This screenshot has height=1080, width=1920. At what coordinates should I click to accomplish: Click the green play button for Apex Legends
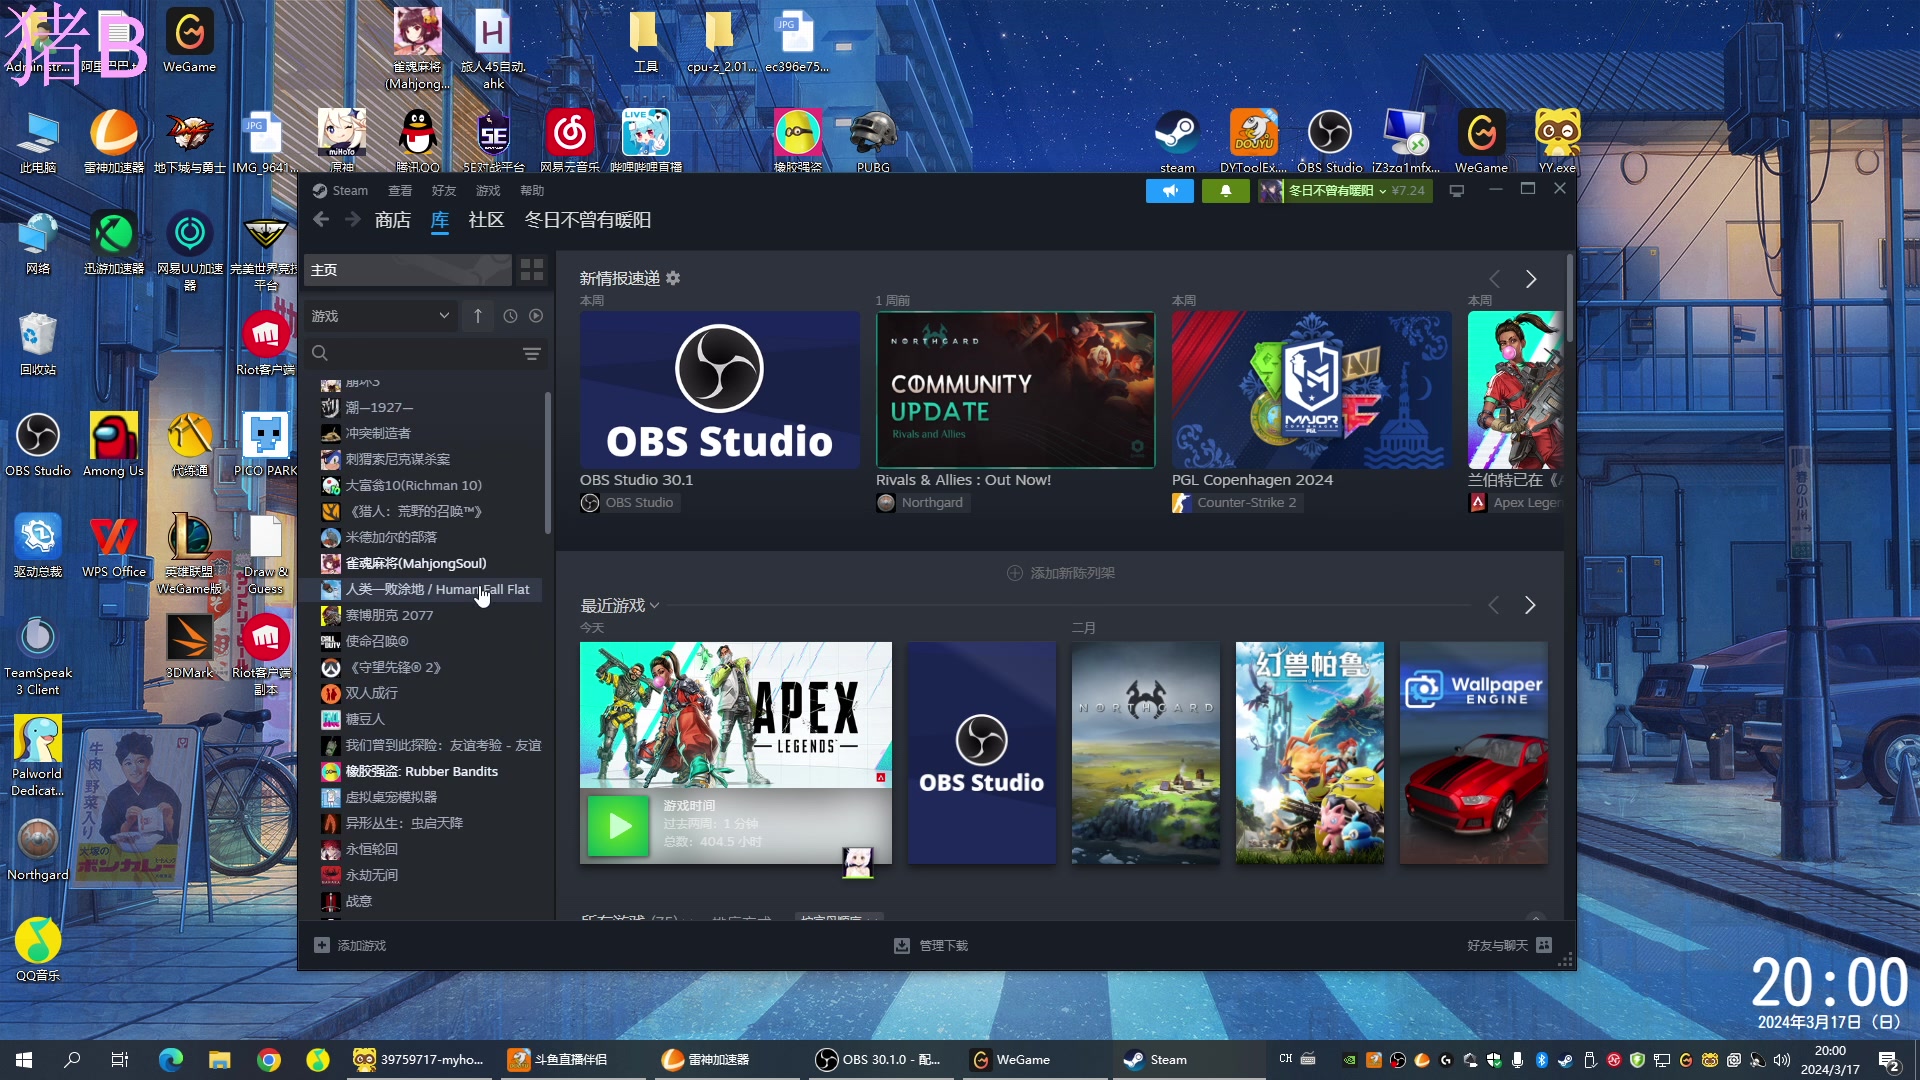point(617,825)
